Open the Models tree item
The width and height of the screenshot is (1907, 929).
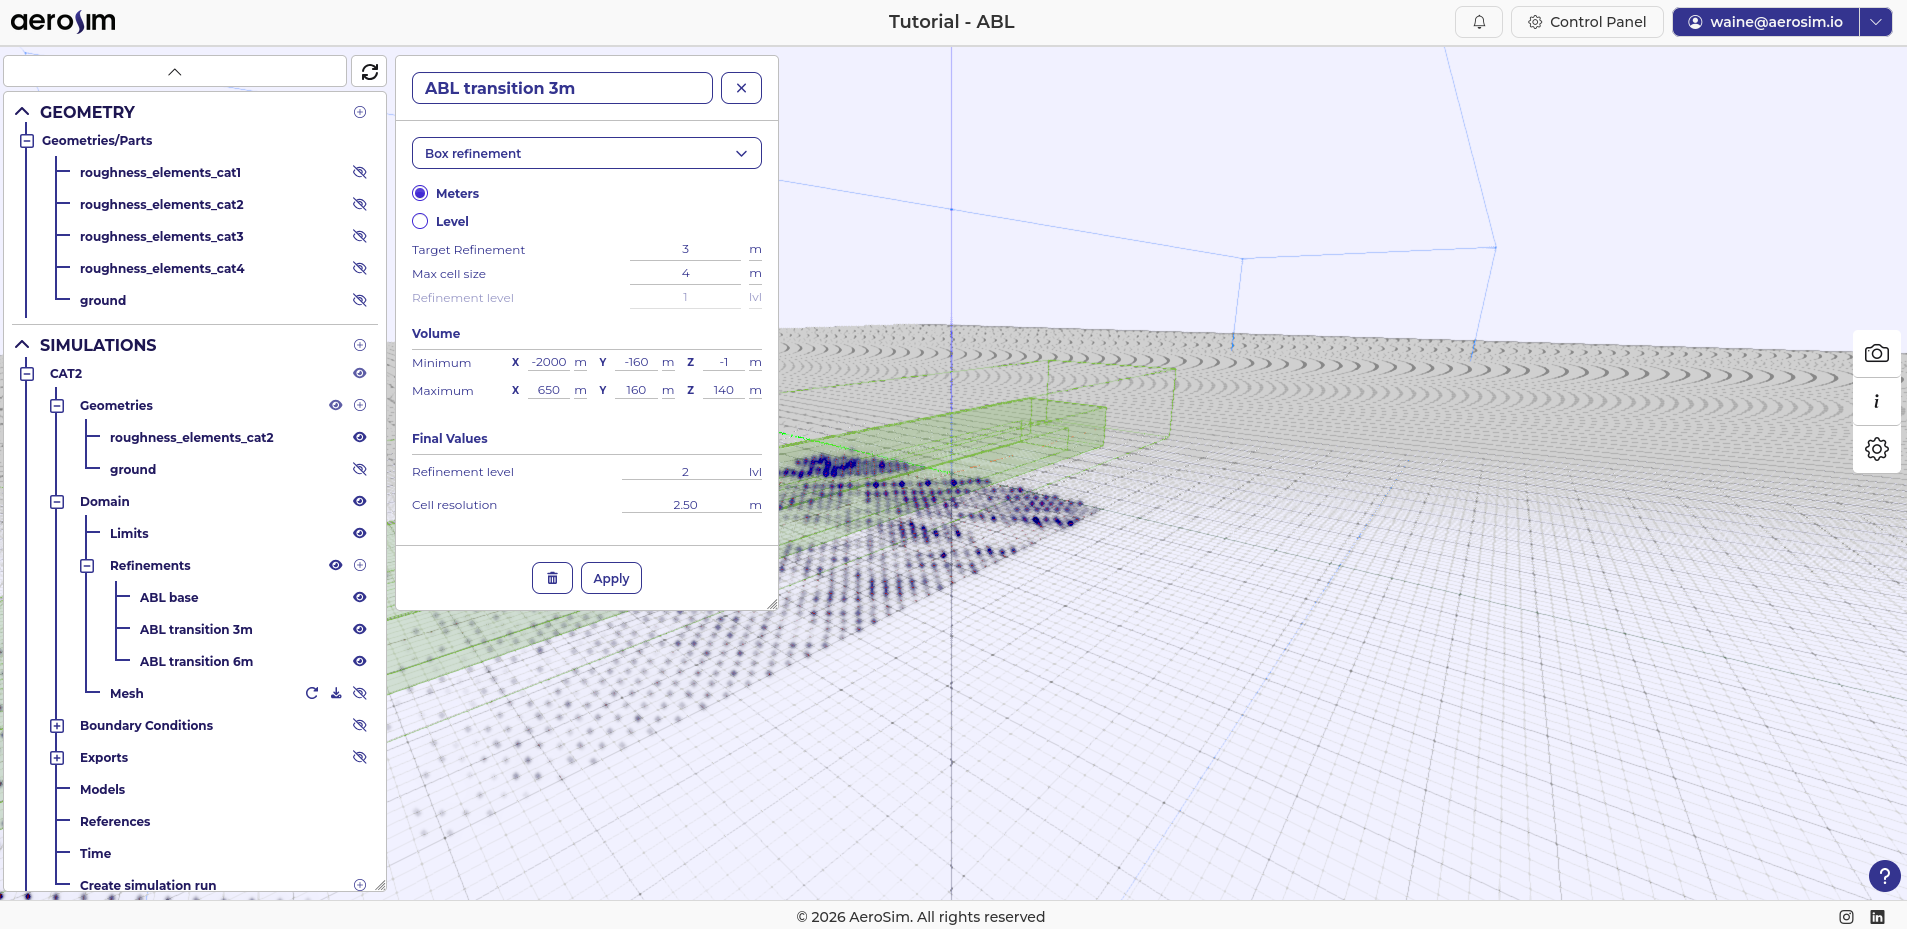click(x=102, y=789)
